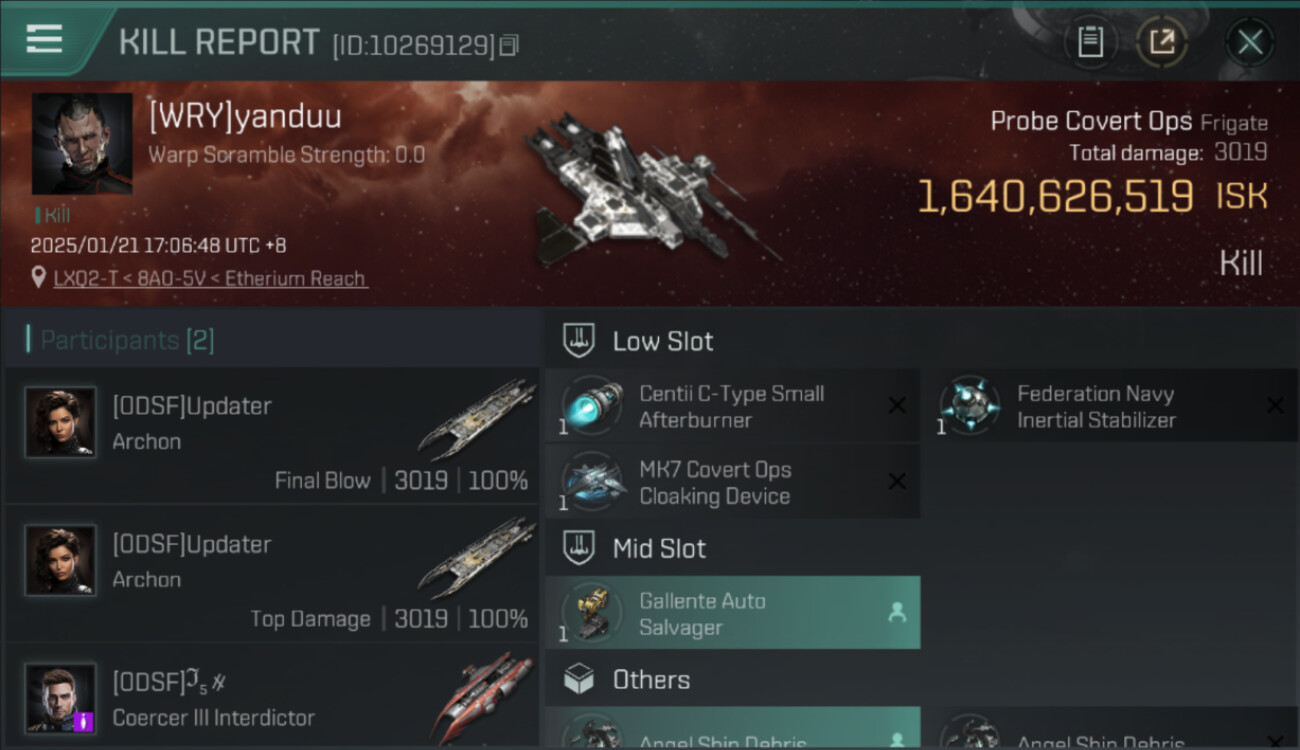1300x750 pixels.
Task: Select Federation Navy Inertial Stabilizer icon
Action: [969, 405]
